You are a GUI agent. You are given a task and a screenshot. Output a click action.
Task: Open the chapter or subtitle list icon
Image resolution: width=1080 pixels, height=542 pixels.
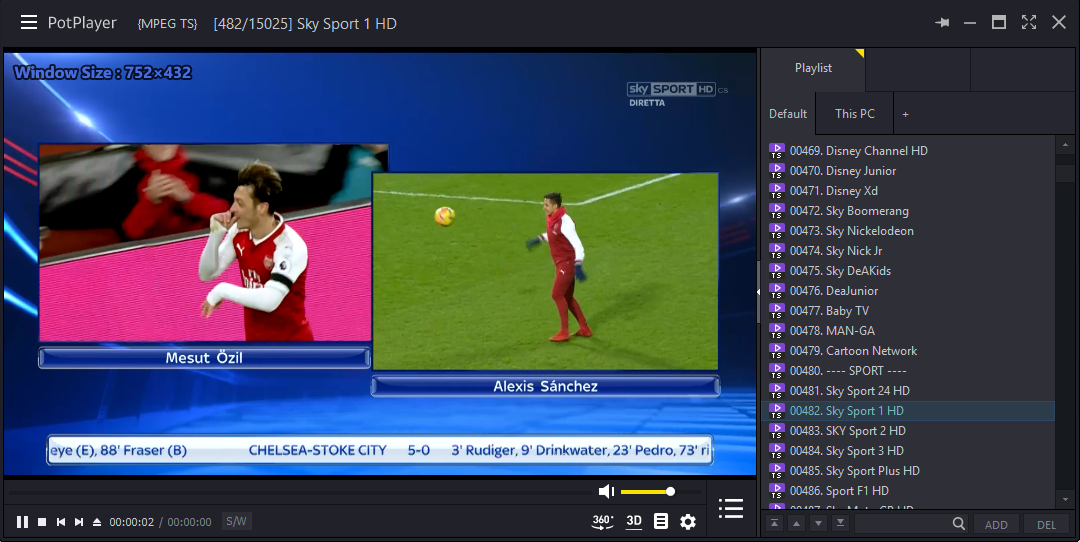[661, 521]
